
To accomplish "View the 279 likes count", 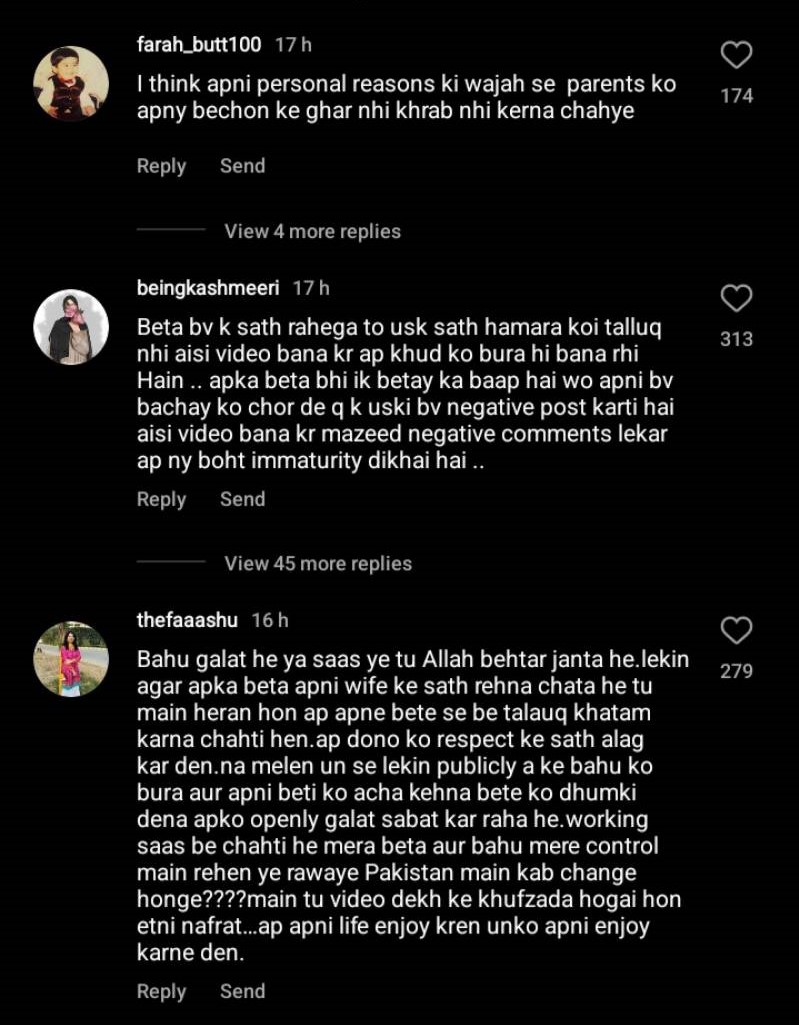I will 737,671.
